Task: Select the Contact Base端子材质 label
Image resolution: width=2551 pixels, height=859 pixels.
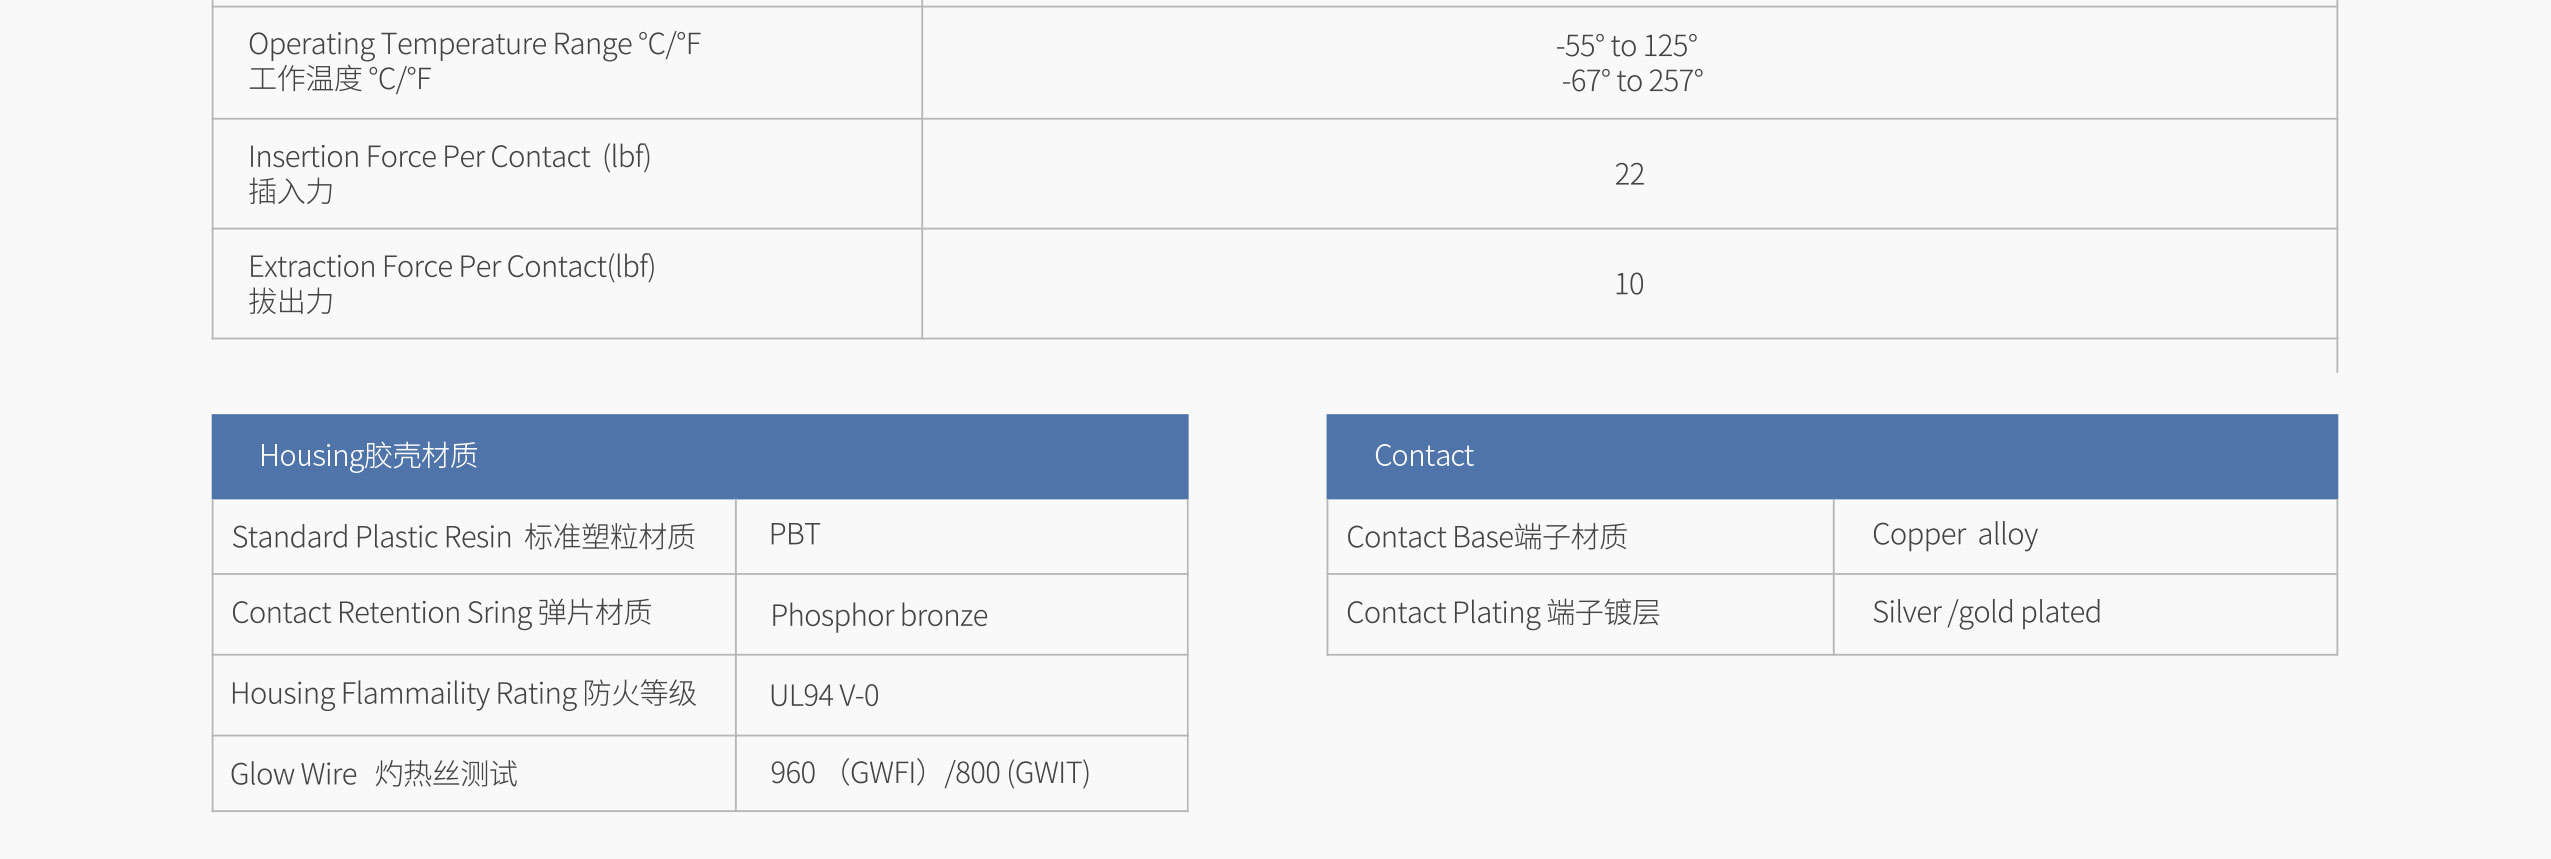Action: 1486,537
